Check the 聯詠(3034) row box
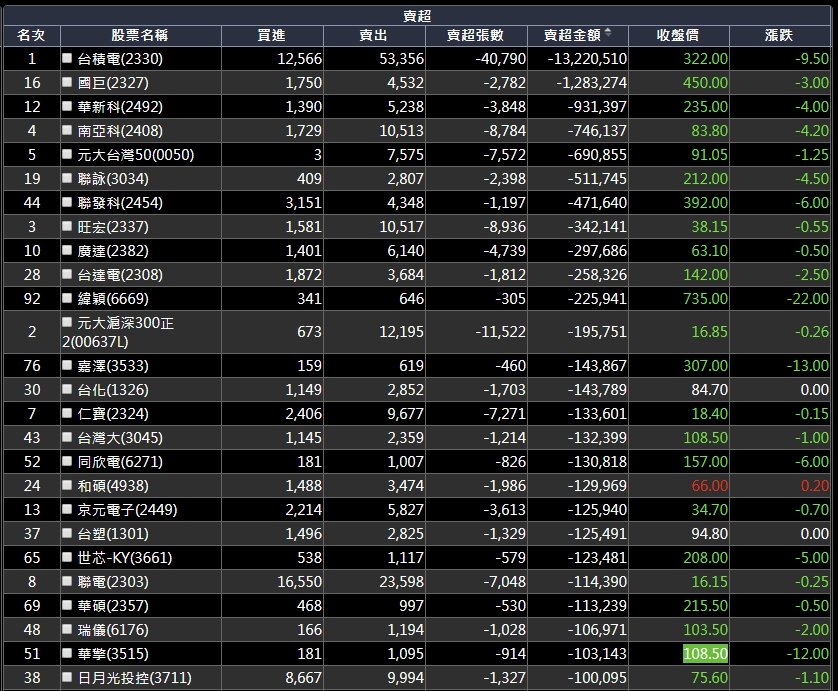The image size is (838, 691). [x=67, y=178]
